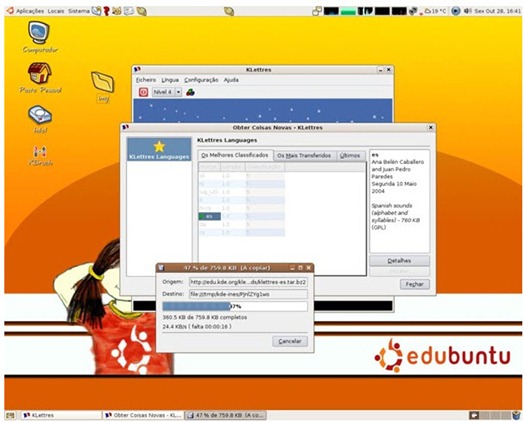
Task: Click the weather 19 °C applet
Action: pyautogui.click(x=435, y=11)
